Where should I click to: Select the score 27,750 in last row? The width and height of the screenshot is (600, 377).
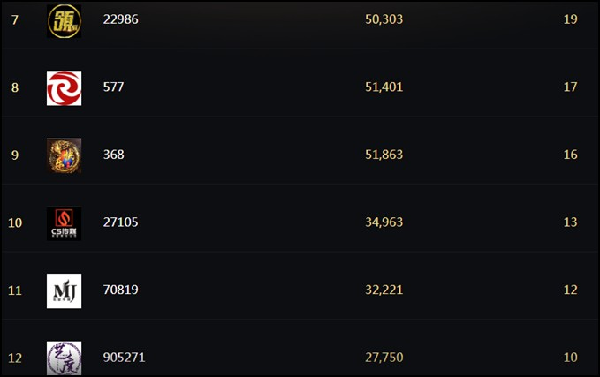click(384, 357)
